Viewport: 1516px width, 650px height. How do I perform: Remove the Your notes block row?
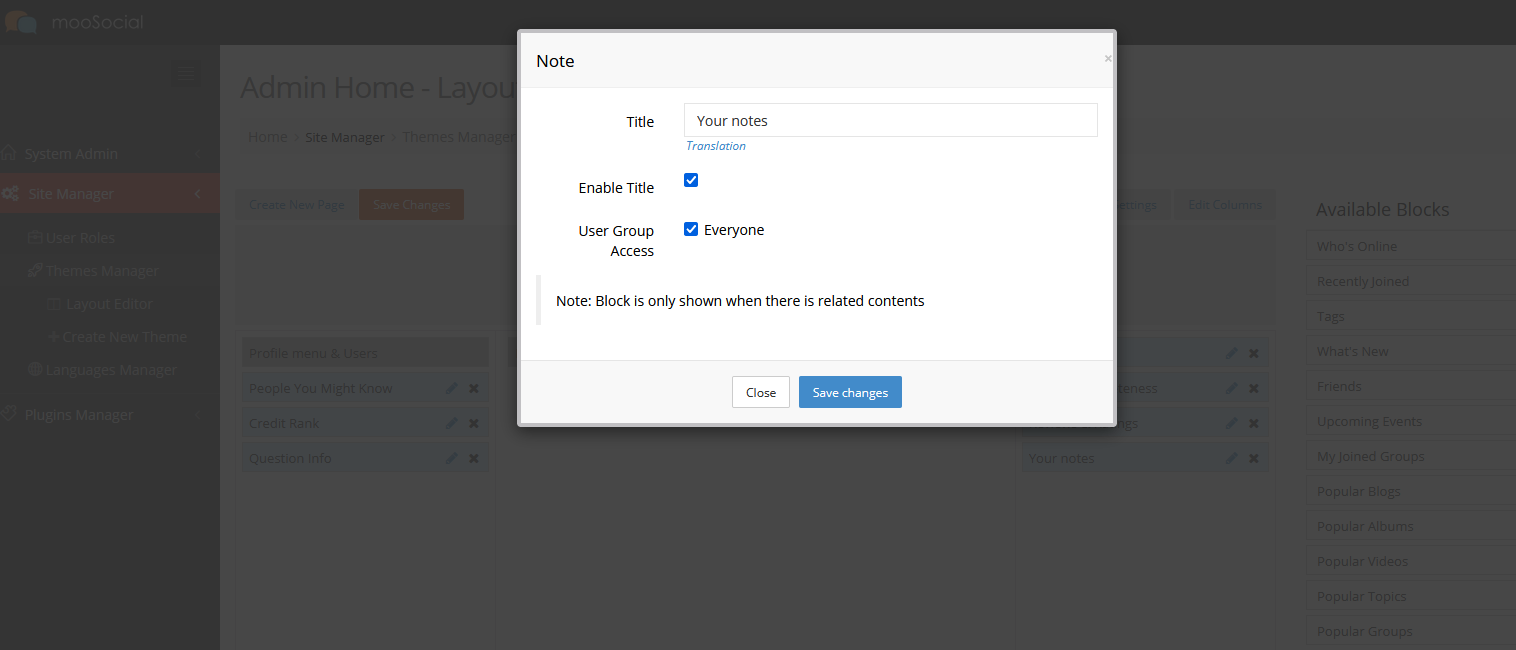(x=1254, y=458)
